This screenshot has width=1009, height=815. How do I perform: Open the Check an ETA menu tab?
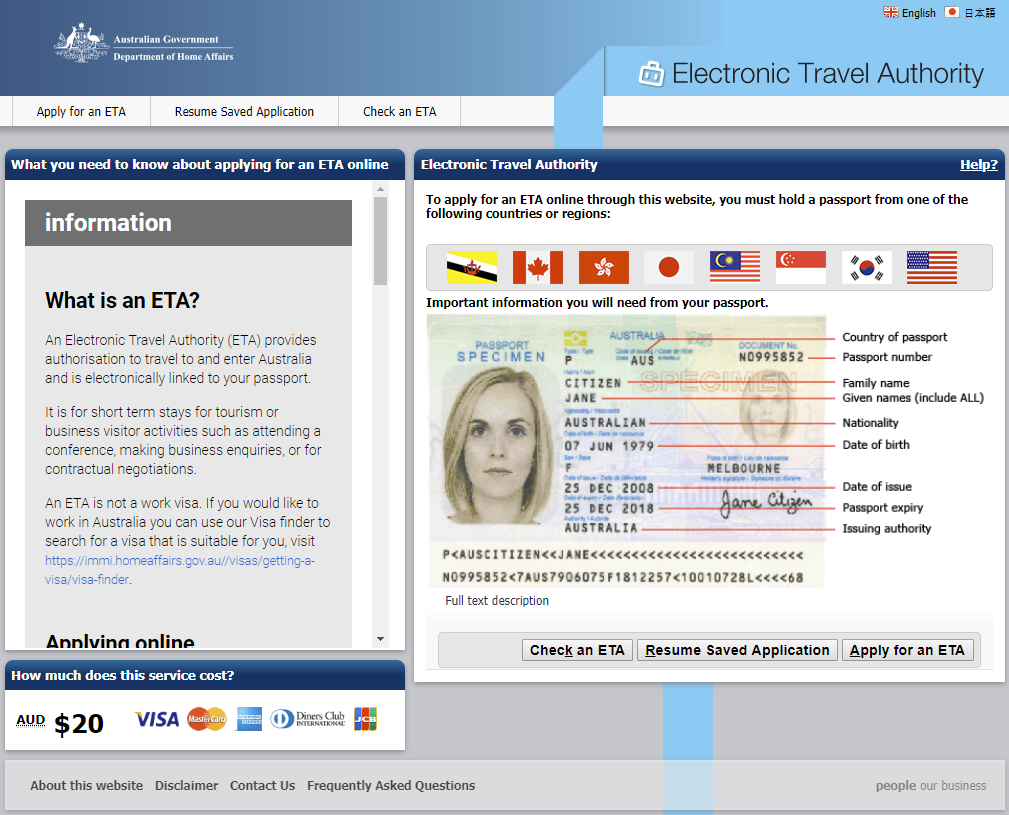click(400, 111)
